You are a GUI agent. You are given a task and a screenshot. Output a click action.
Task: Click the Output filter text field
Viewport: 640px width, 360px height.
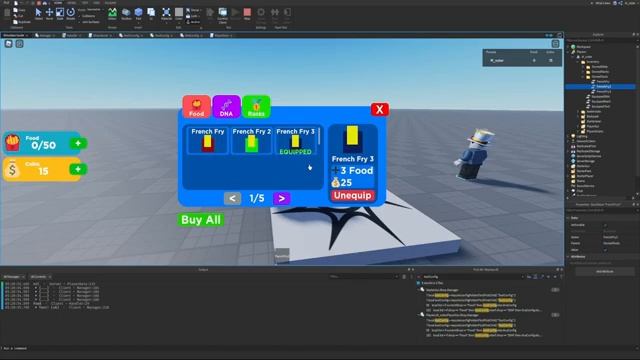pyautogui.click(x=363, y=277)
